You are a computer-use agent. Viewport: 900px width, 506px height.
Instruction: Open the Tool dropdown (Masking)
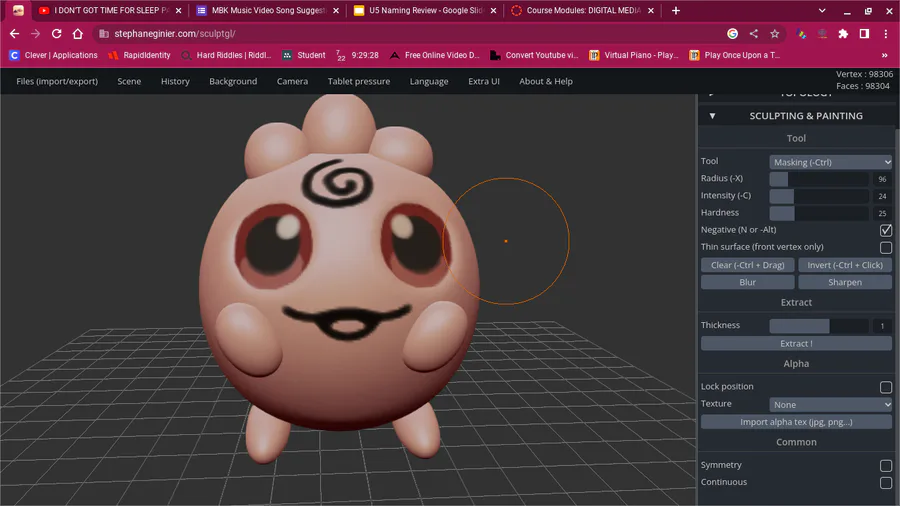(831, 162)
